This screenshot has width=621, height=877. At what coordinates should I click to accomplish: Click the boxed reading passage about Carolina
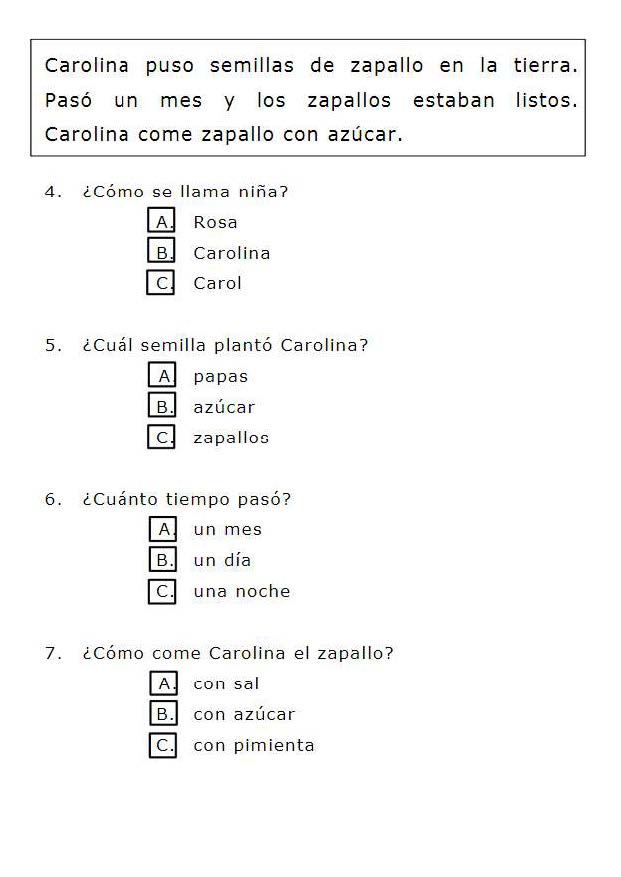click(308, 99)
